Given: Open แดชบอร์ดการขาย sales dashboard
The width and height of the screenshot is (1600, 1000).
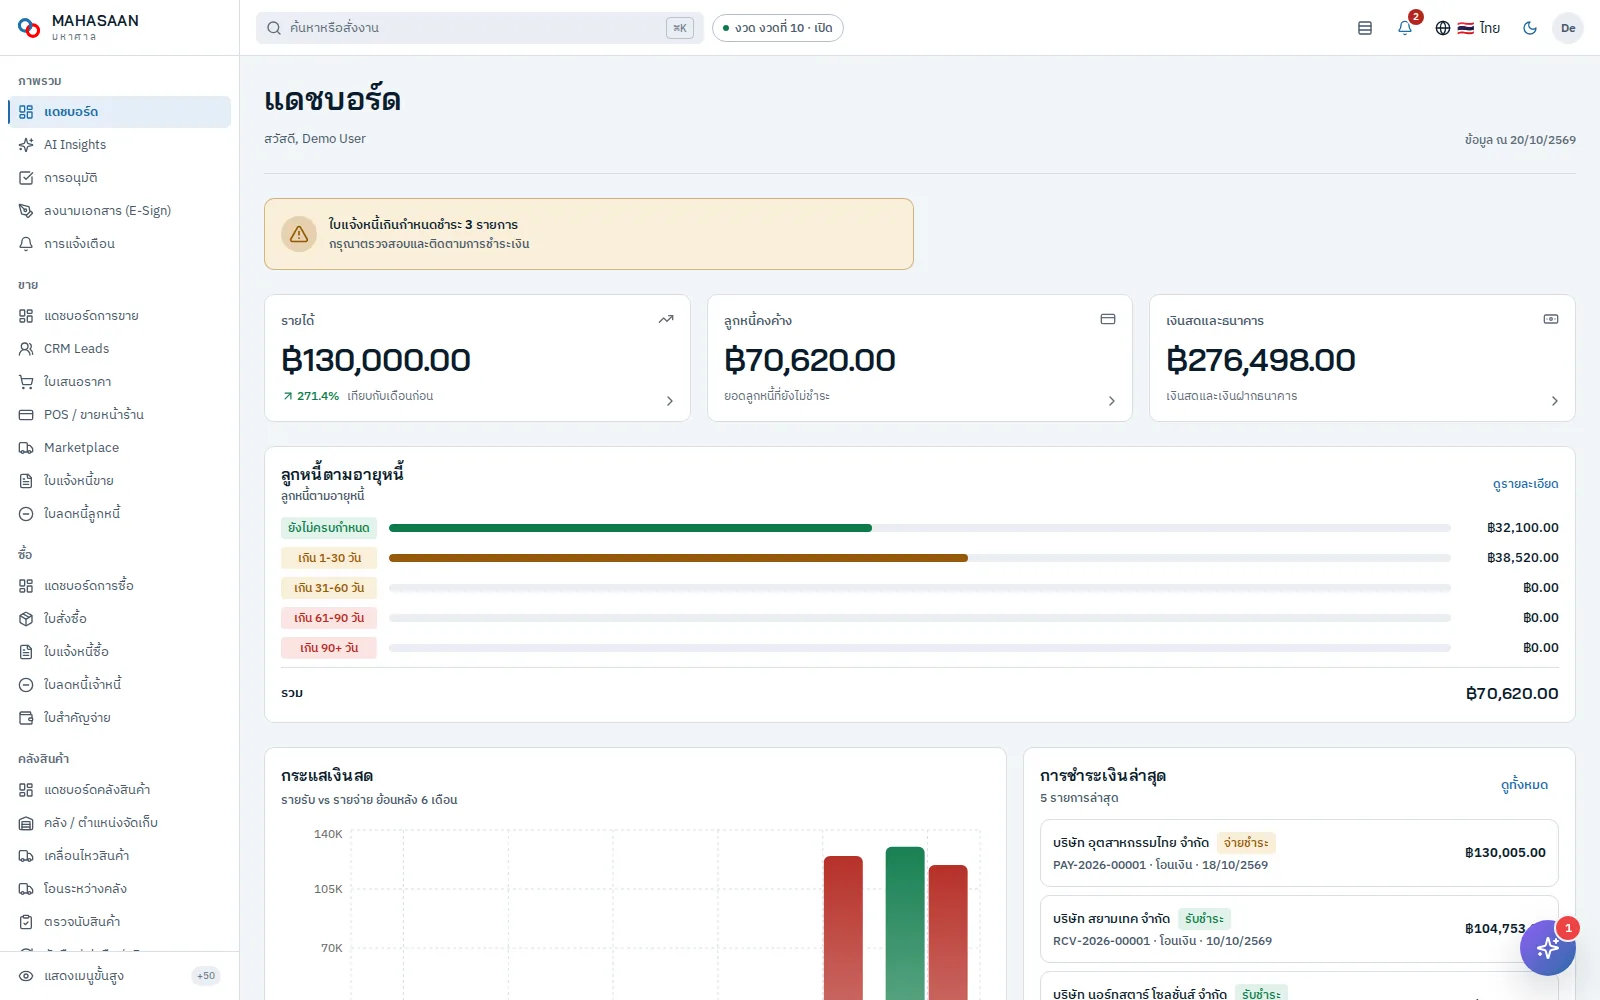Looking at the screenshot, I should 119,316.
